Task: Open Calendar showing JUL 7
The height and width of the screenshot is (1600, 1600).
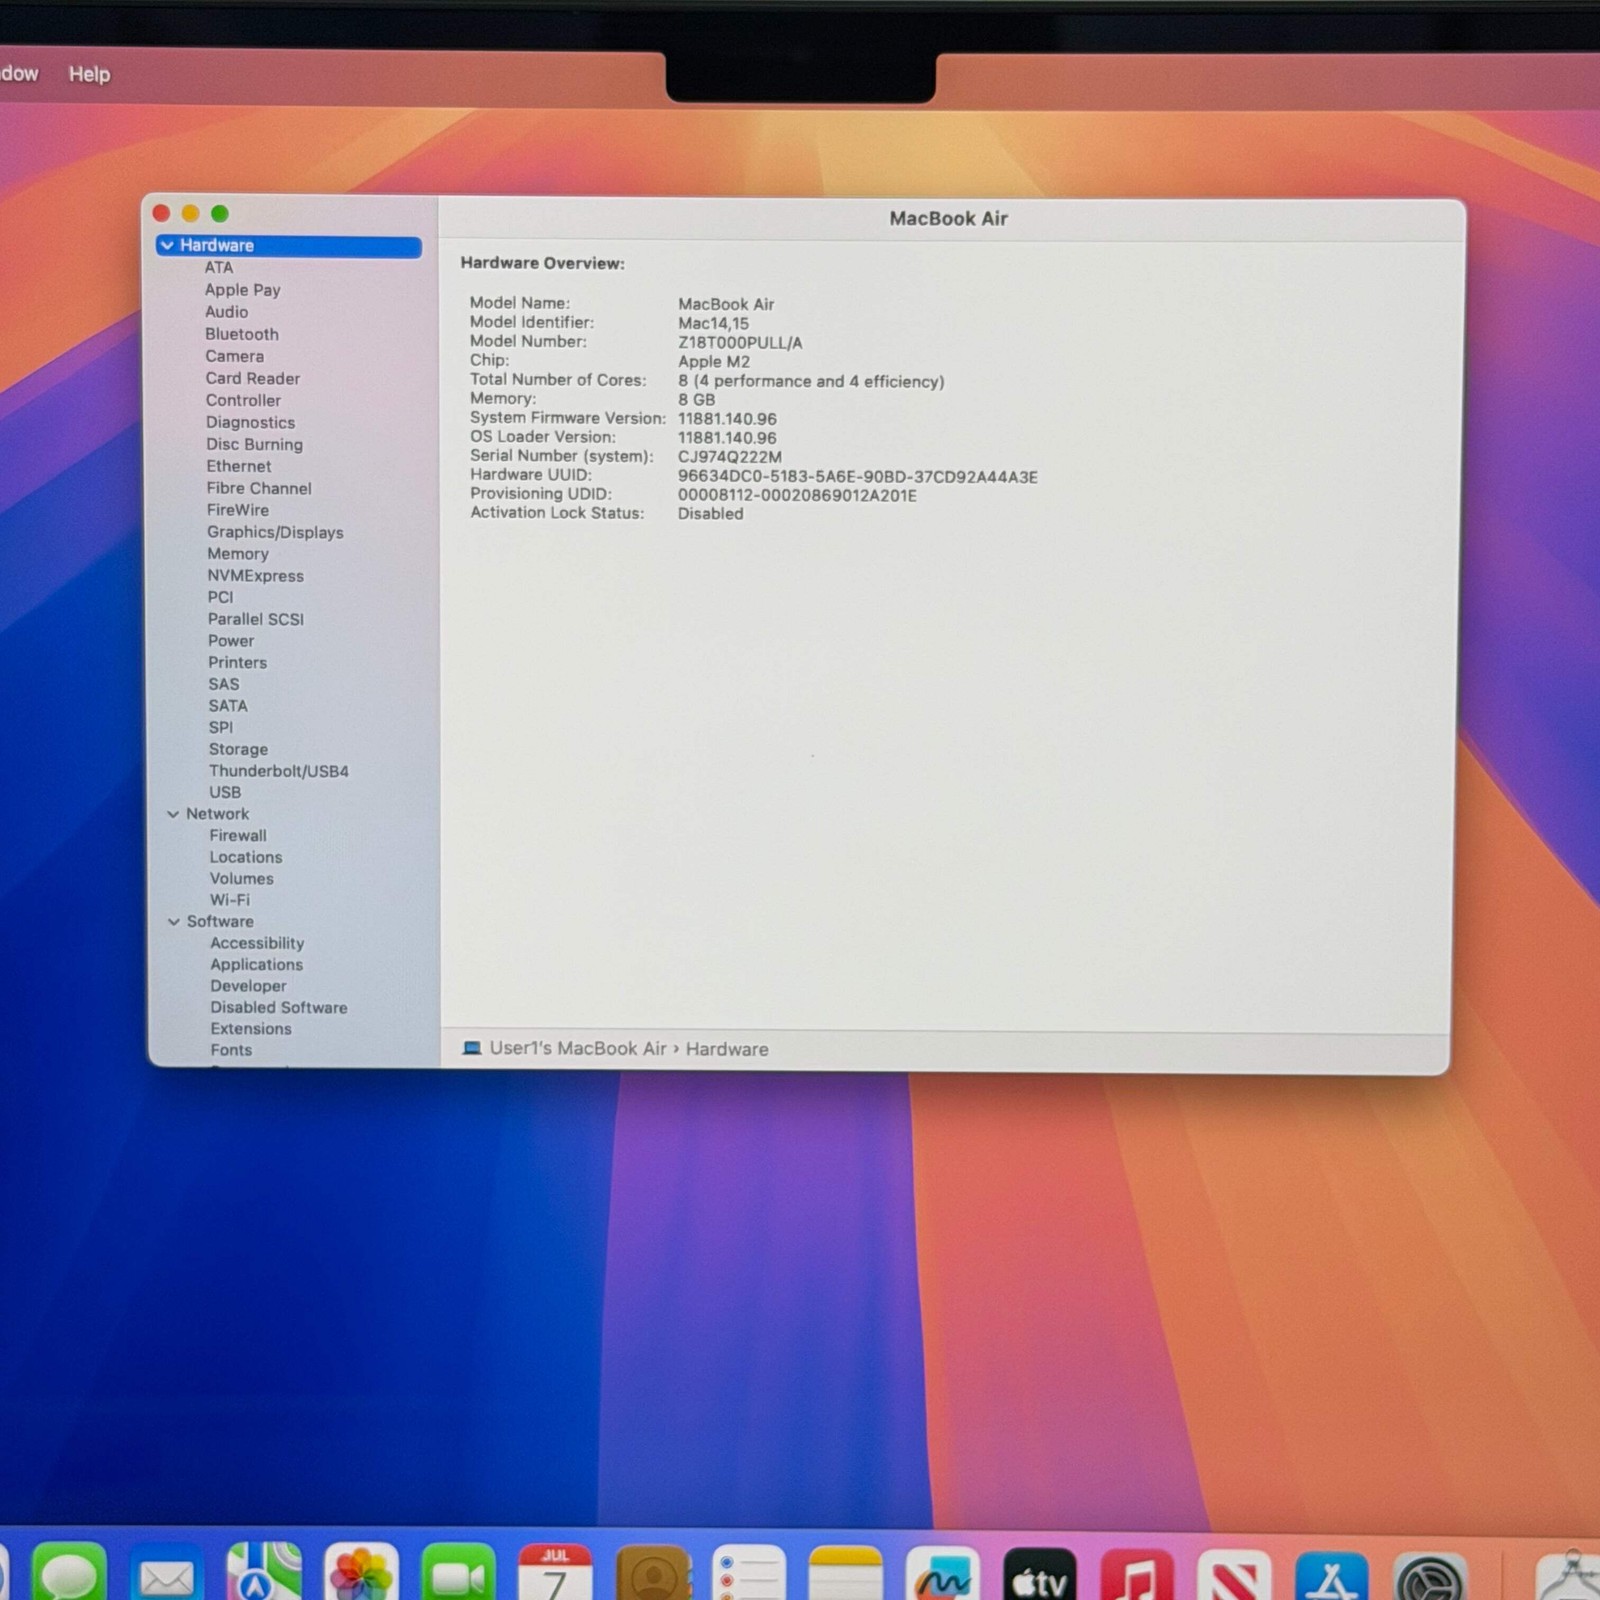Action: pyautogui.click(x=555, y=1574)
